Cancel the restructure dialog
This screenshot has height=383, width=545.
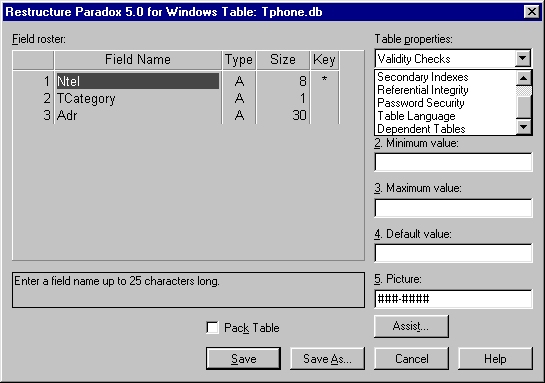pos(412,358)
